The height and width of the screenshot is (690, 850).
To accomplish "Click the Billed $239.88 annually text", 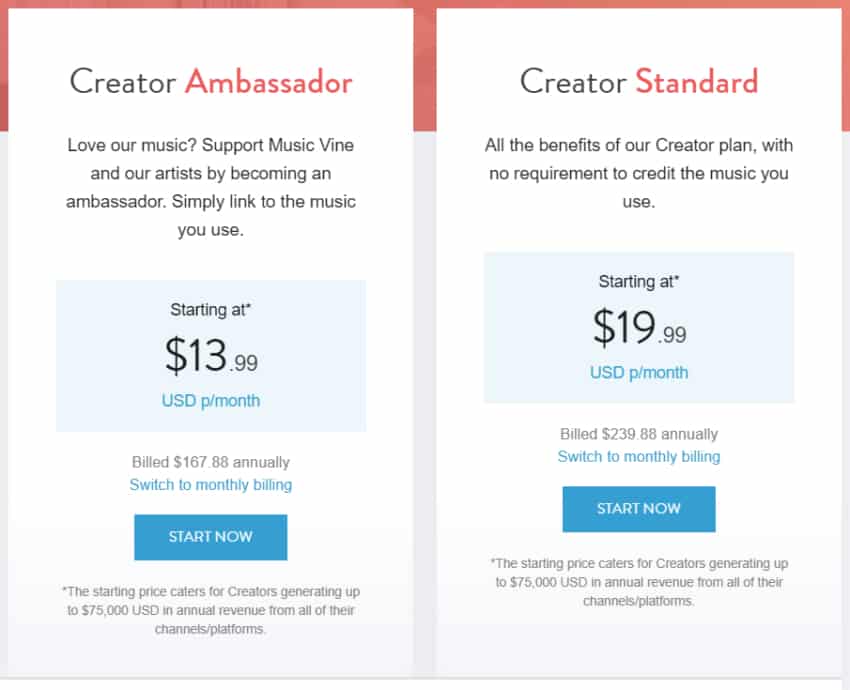I will point(639,434).
